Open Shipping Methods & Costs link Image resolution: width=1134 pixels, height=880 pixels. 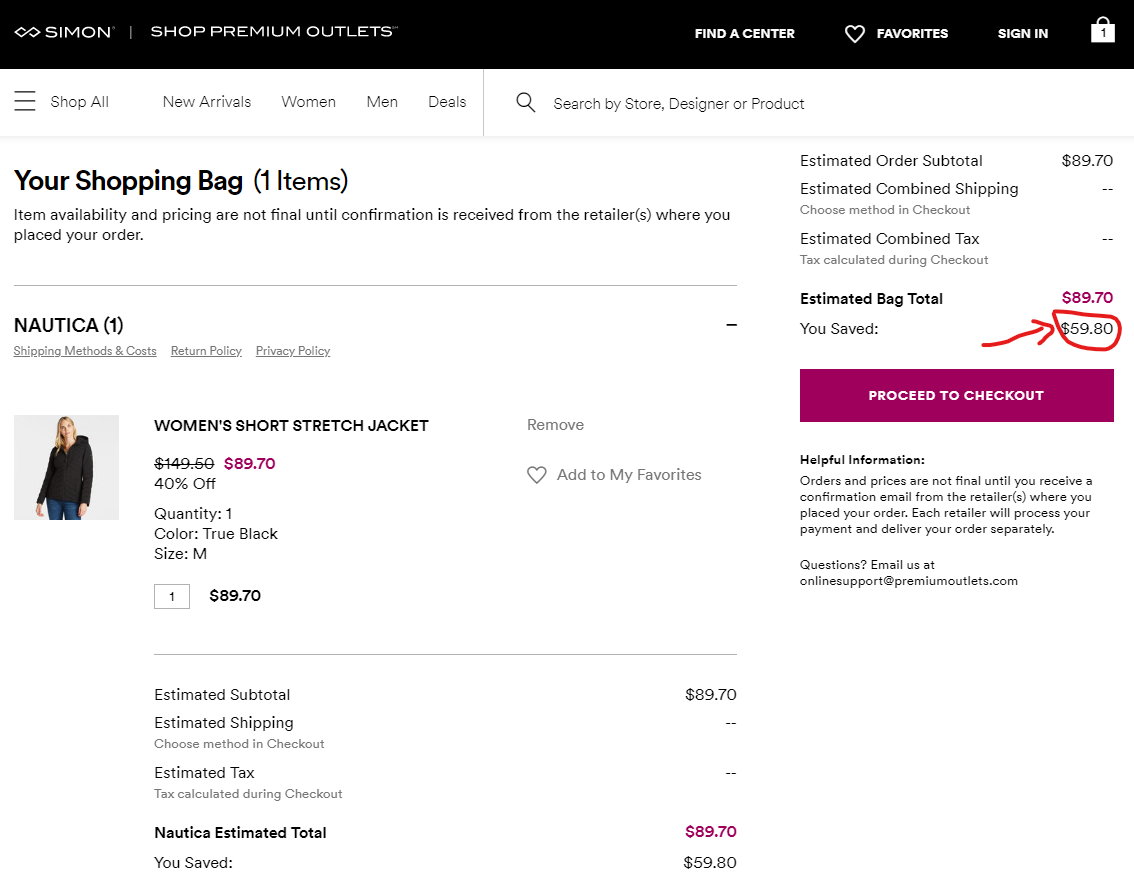[x=85, y=351]
